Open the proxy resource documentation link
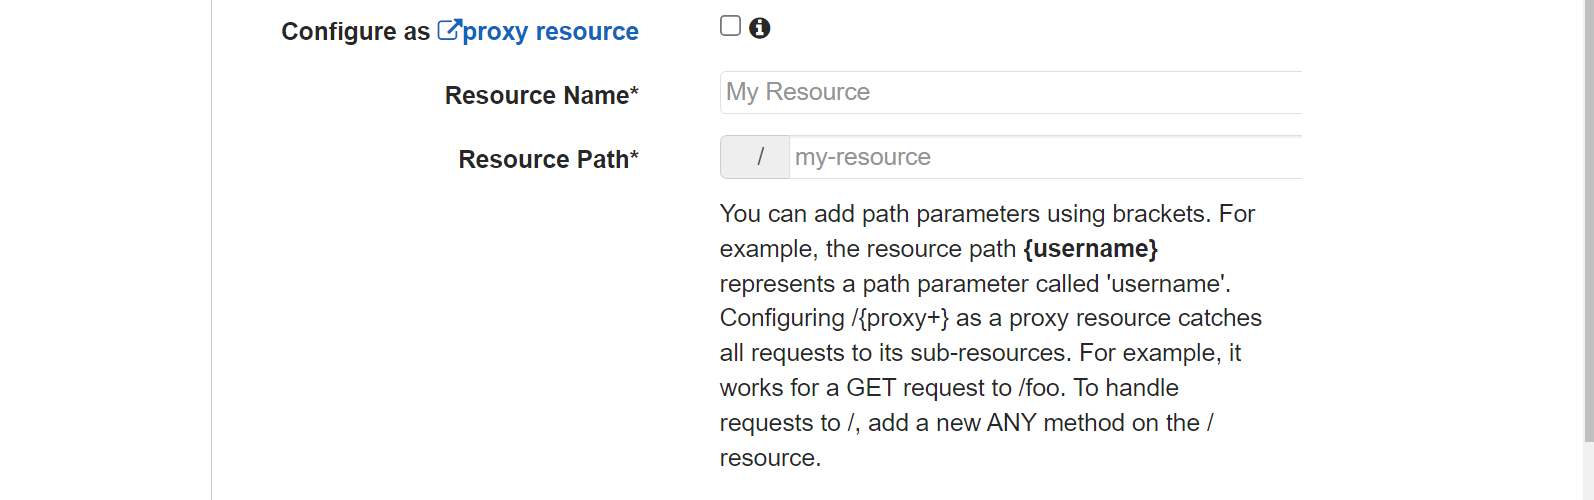Viewport: 1594px width, 500px height. point(550,32)
